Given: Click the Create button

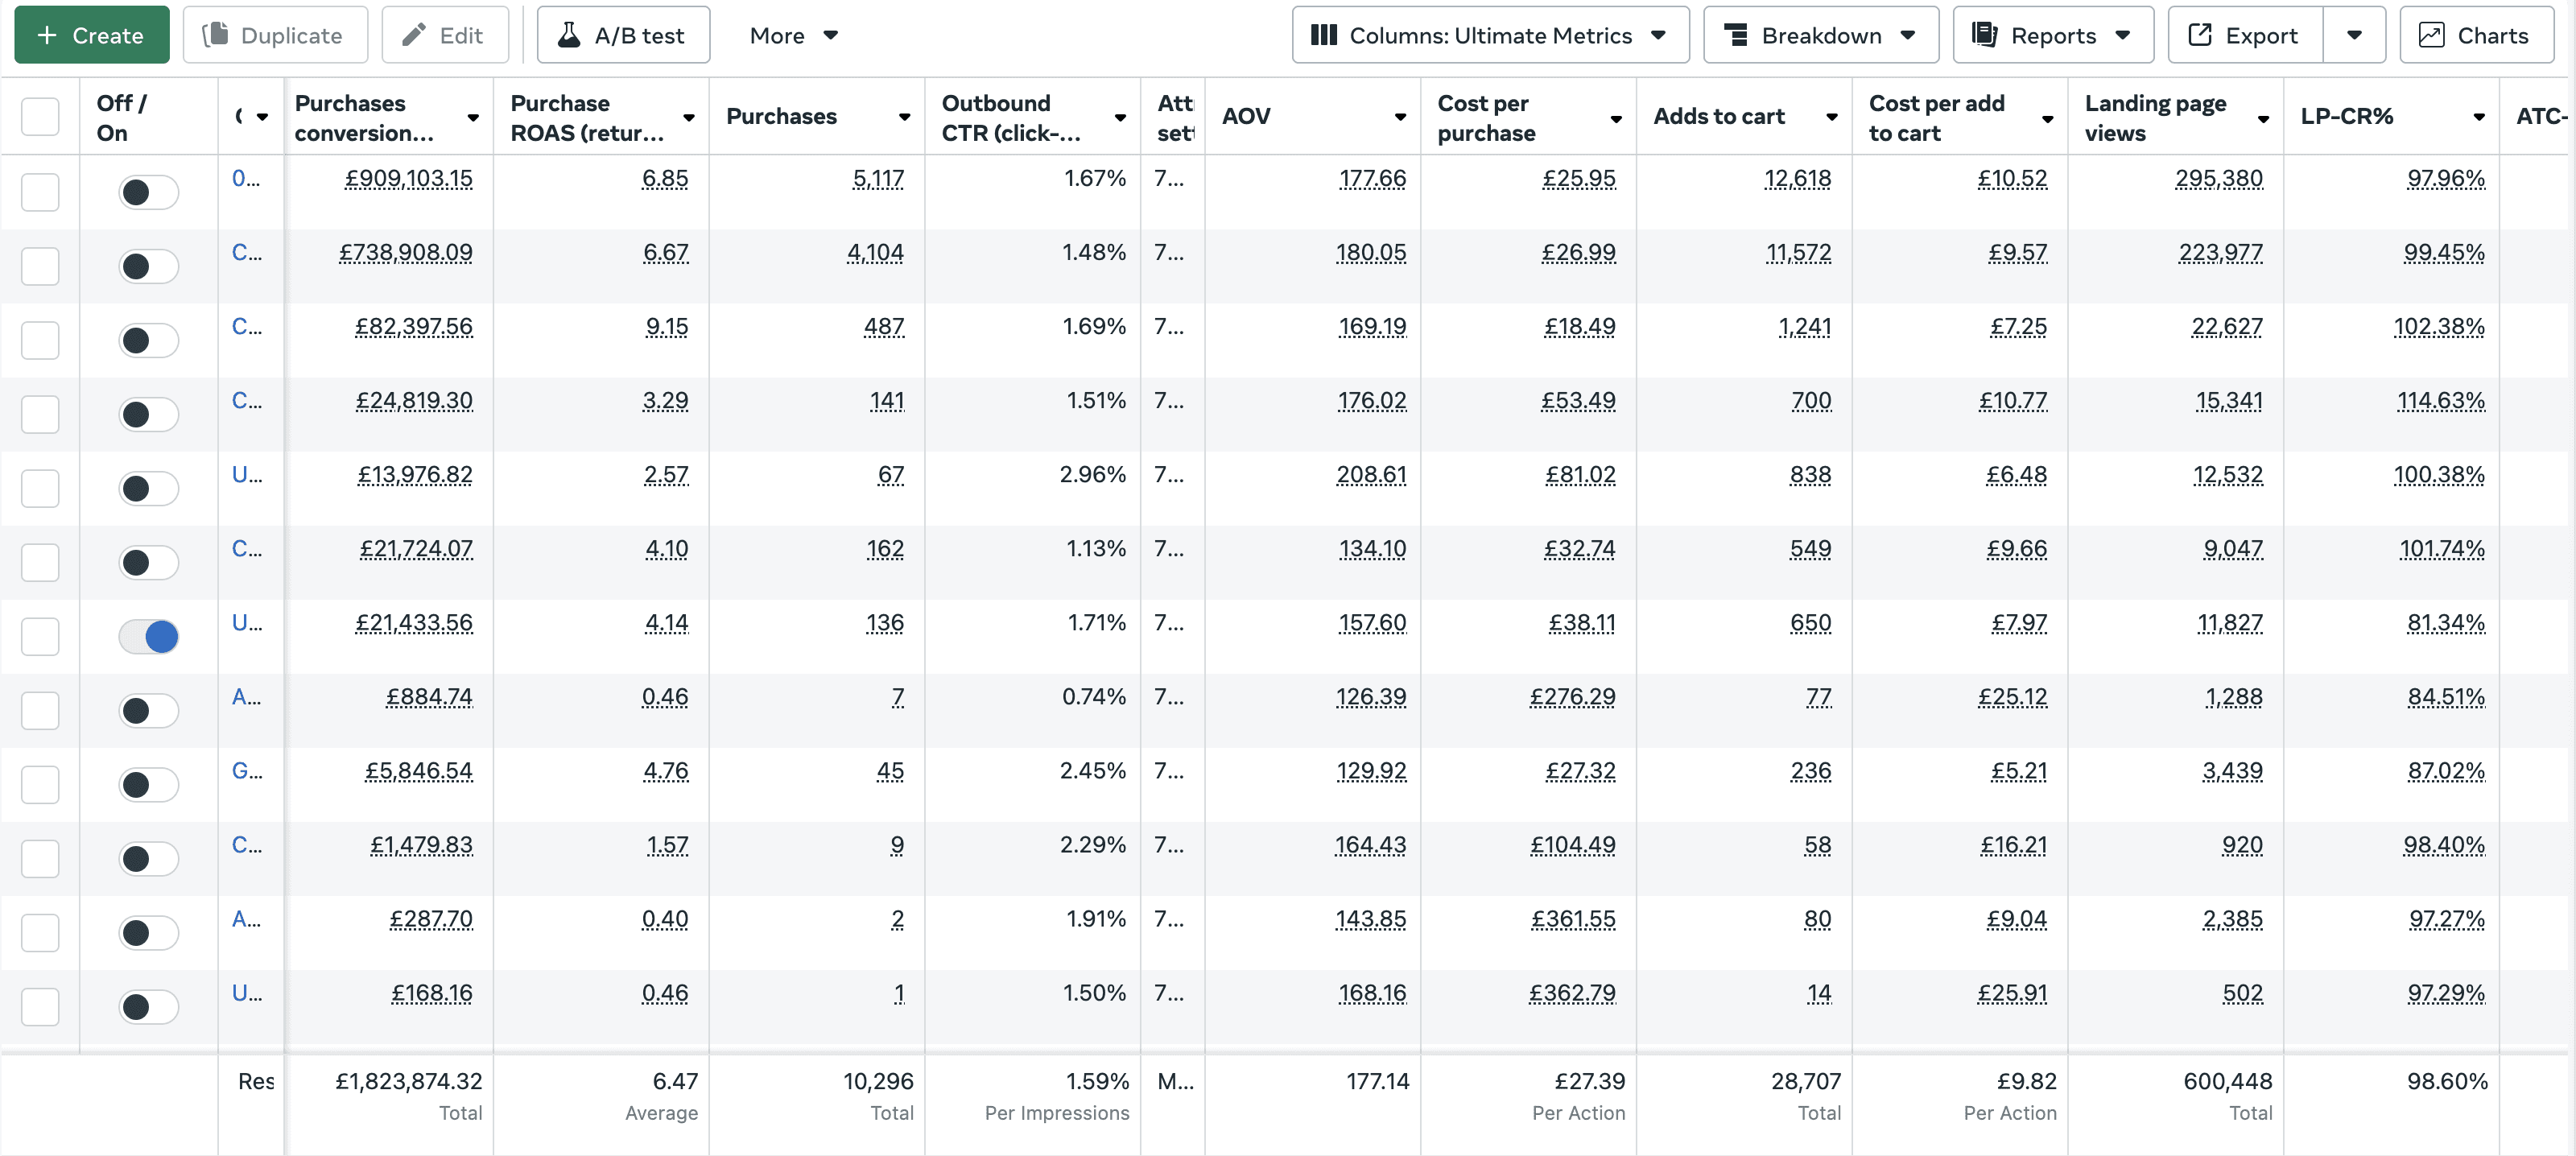Looking at the screenshot, I should [x=92, y=35].
